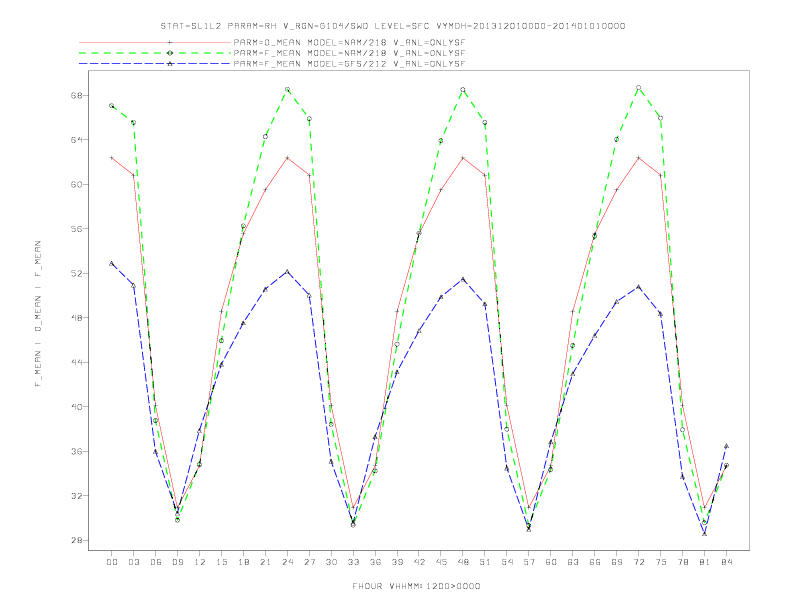
Task: Select legend entry PARM=F_MEAN MODEL=NAM/218
Action: (349, 53)
